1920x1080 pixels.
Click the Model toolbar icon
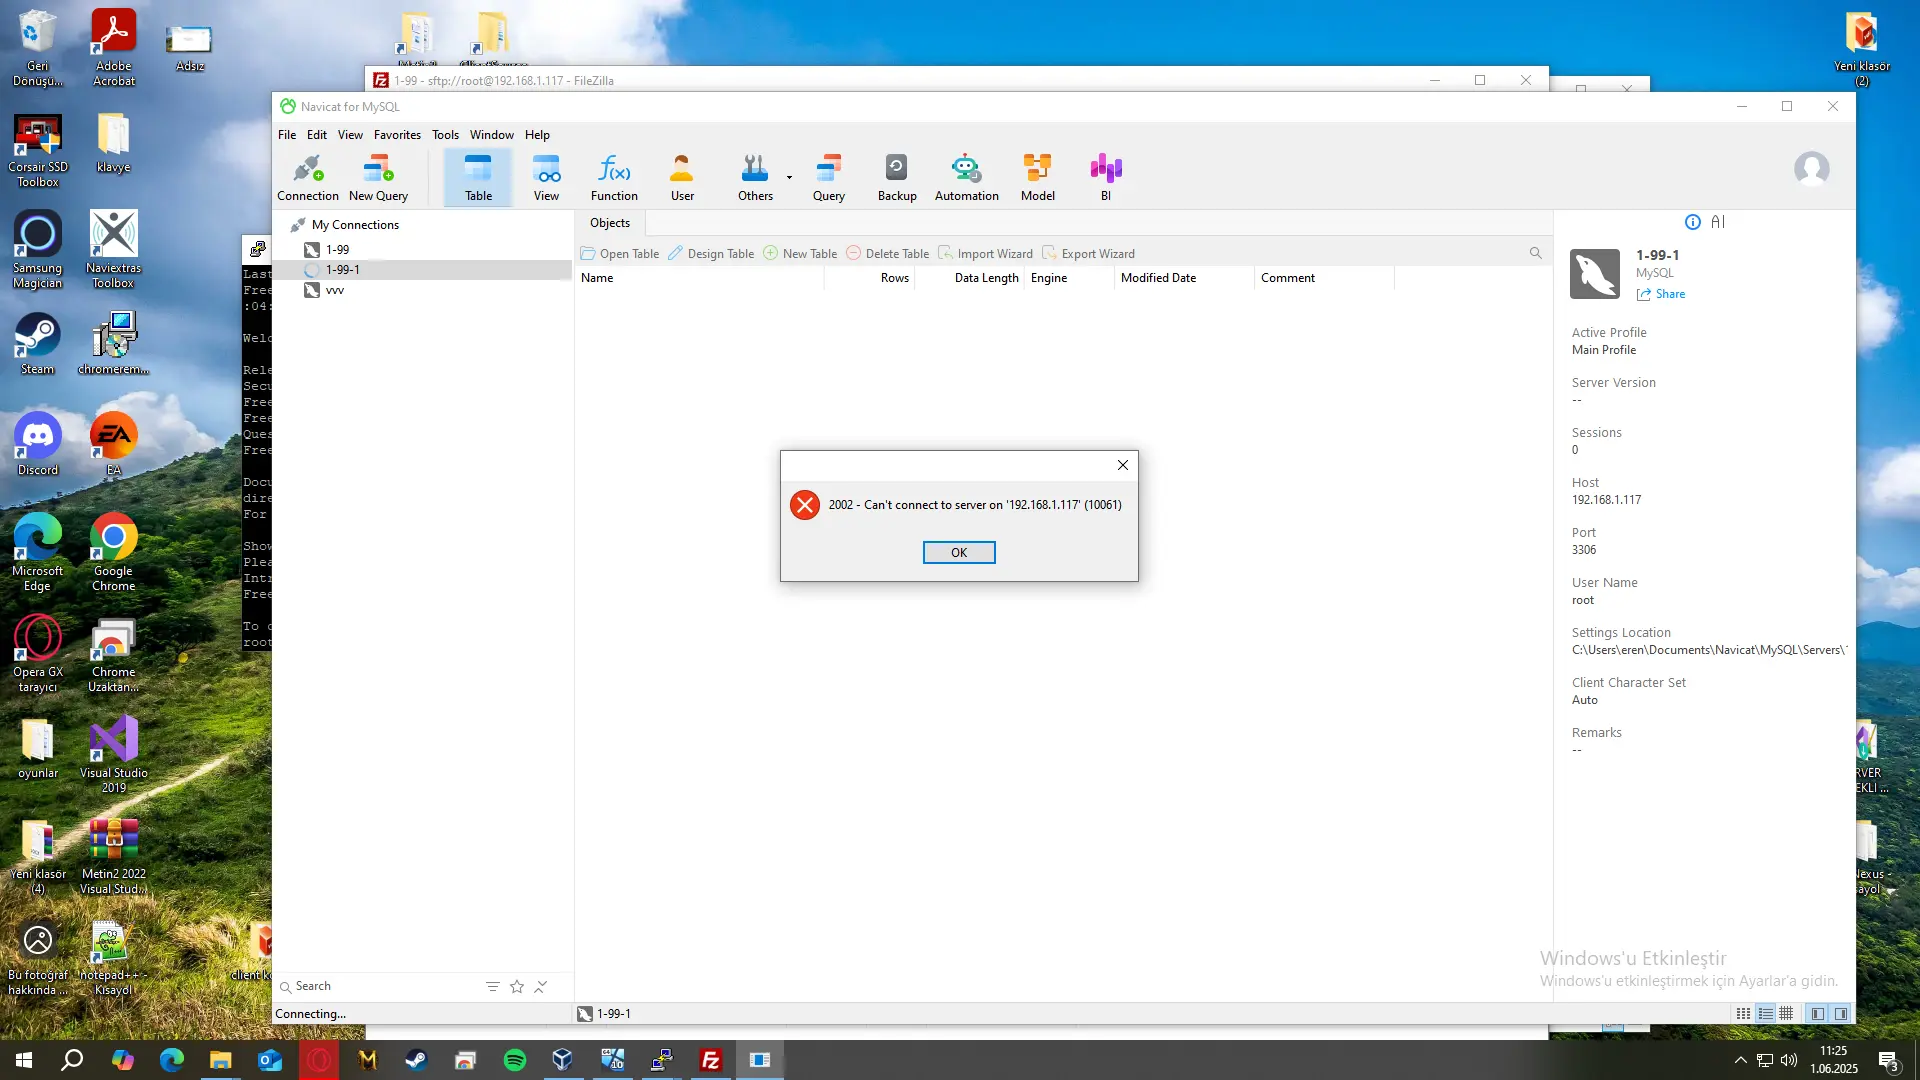(x=1038, y=178)
